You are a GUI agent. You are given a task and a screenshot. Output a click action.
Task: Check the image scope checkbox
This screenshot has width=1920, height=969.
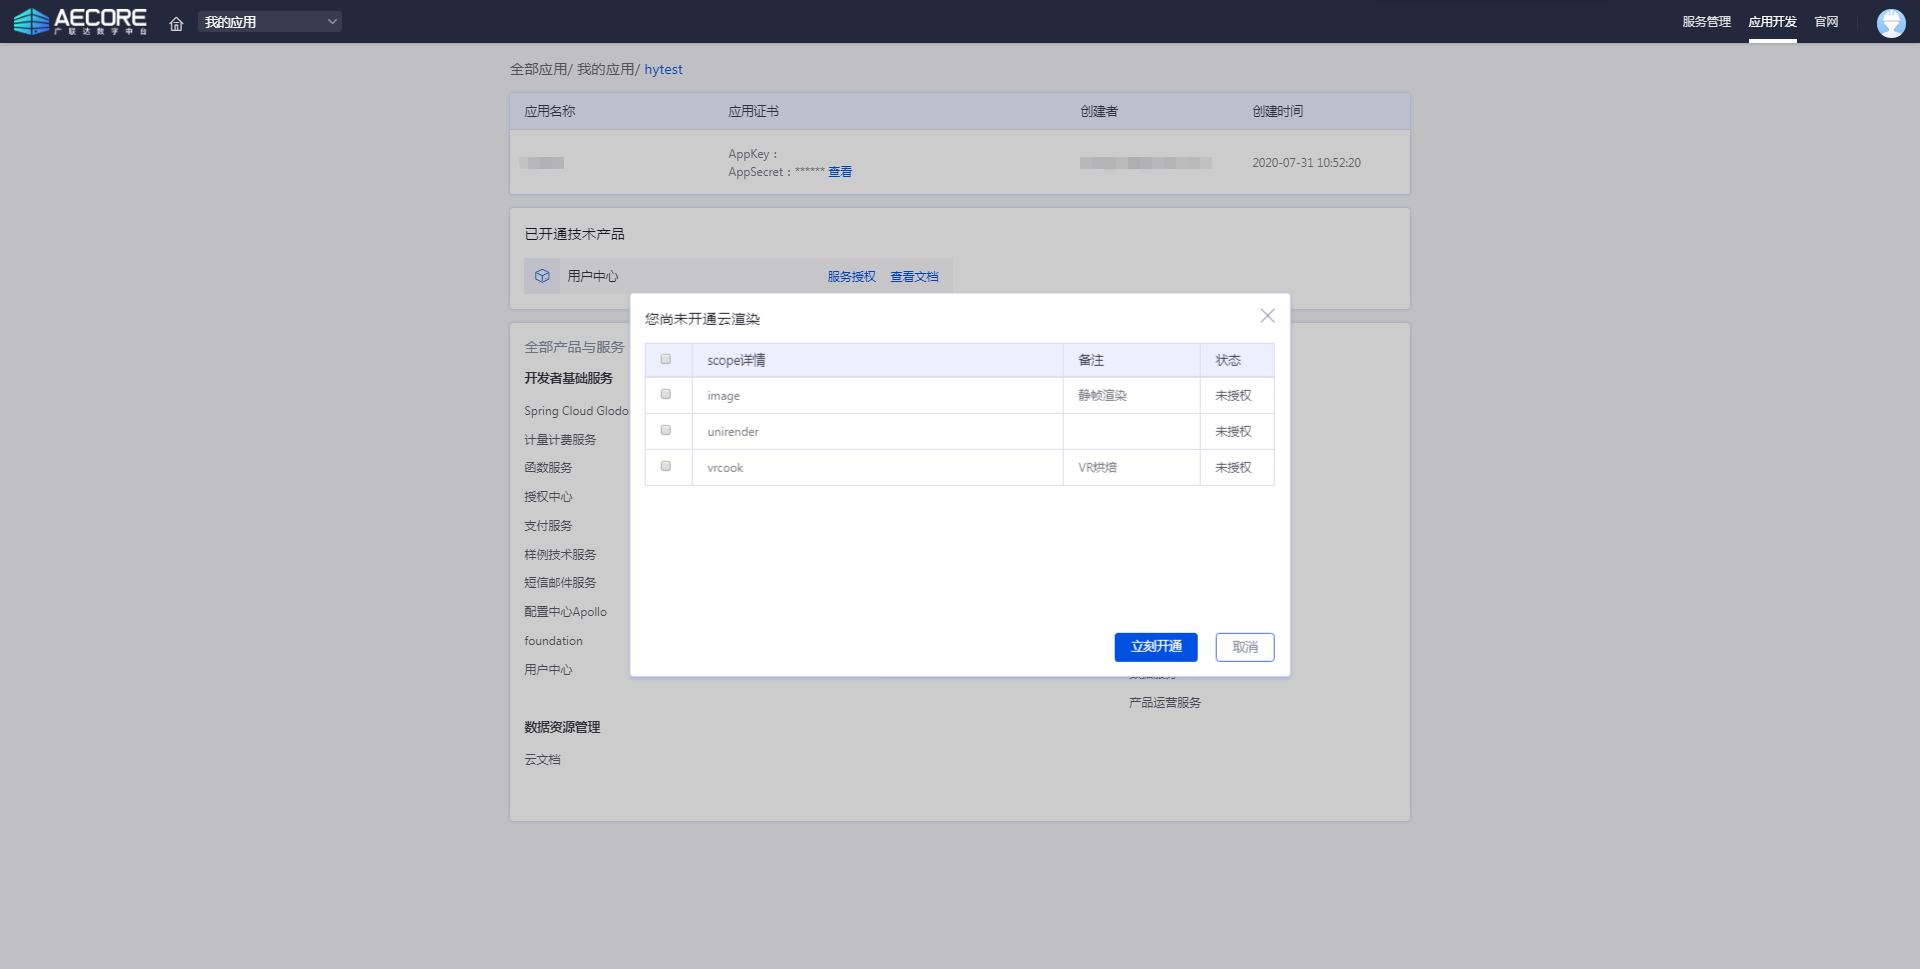pos(666,395)
